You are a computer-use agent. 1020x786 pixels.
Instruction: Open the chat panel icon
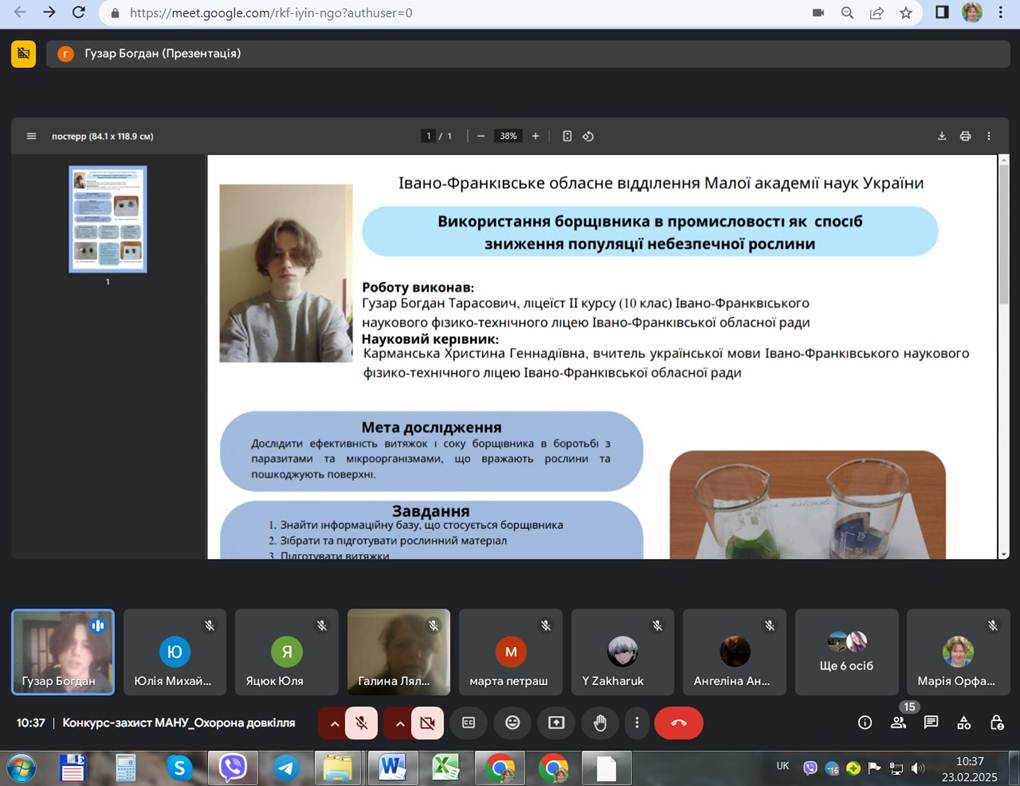click(x=931, y=723)
